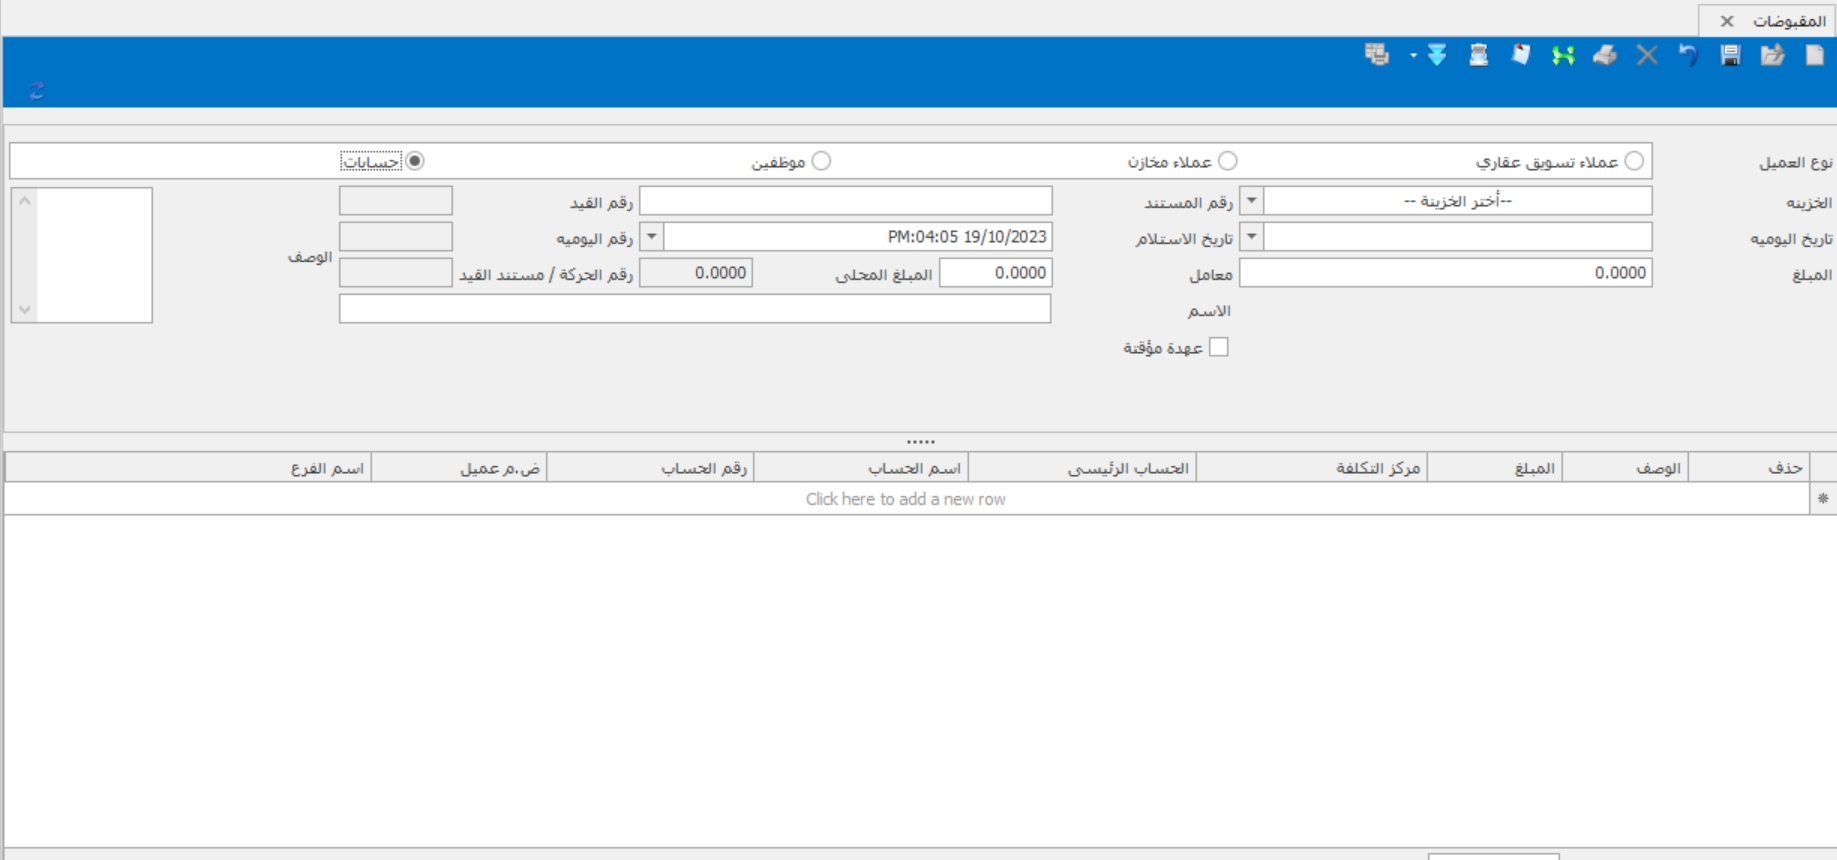Tick the عهدة مؤقتة checkbox
The image size is (1837, 860).
(1218, 347)
